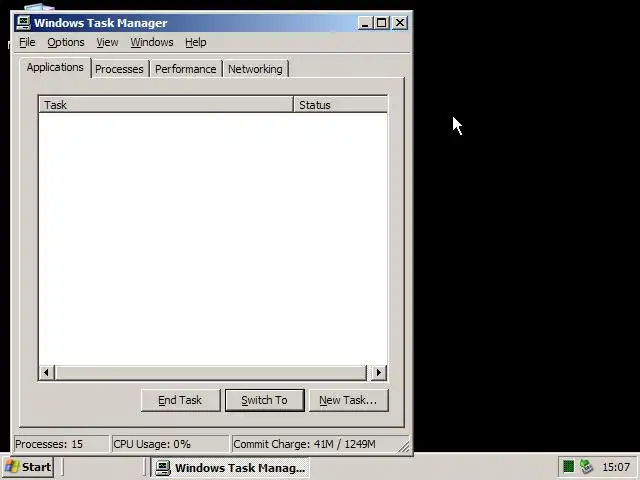The image size is (640, 480).
Task: Click the safely remove hardware tray icon
Action: click(x=586, y=466)
